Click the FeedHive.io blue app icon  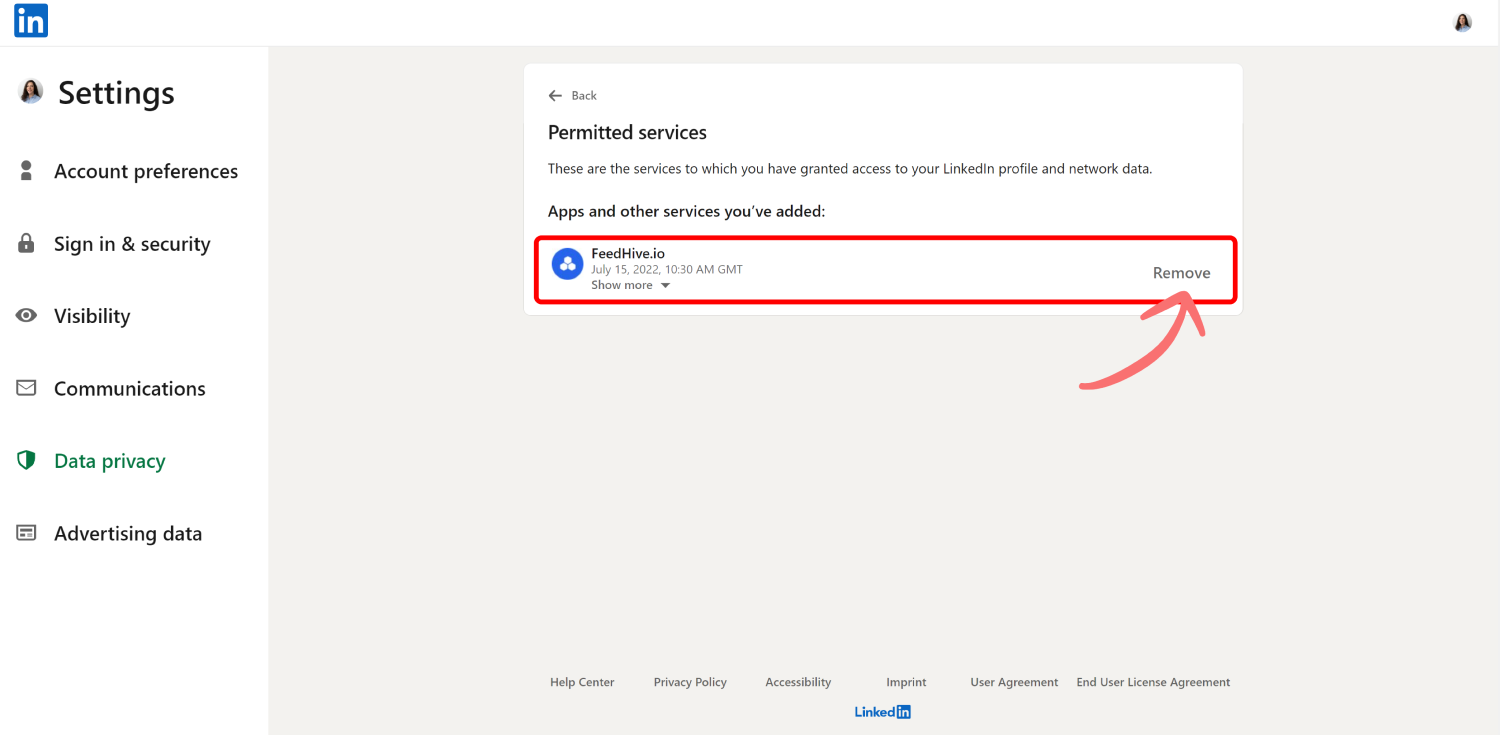tap(567, 264)
